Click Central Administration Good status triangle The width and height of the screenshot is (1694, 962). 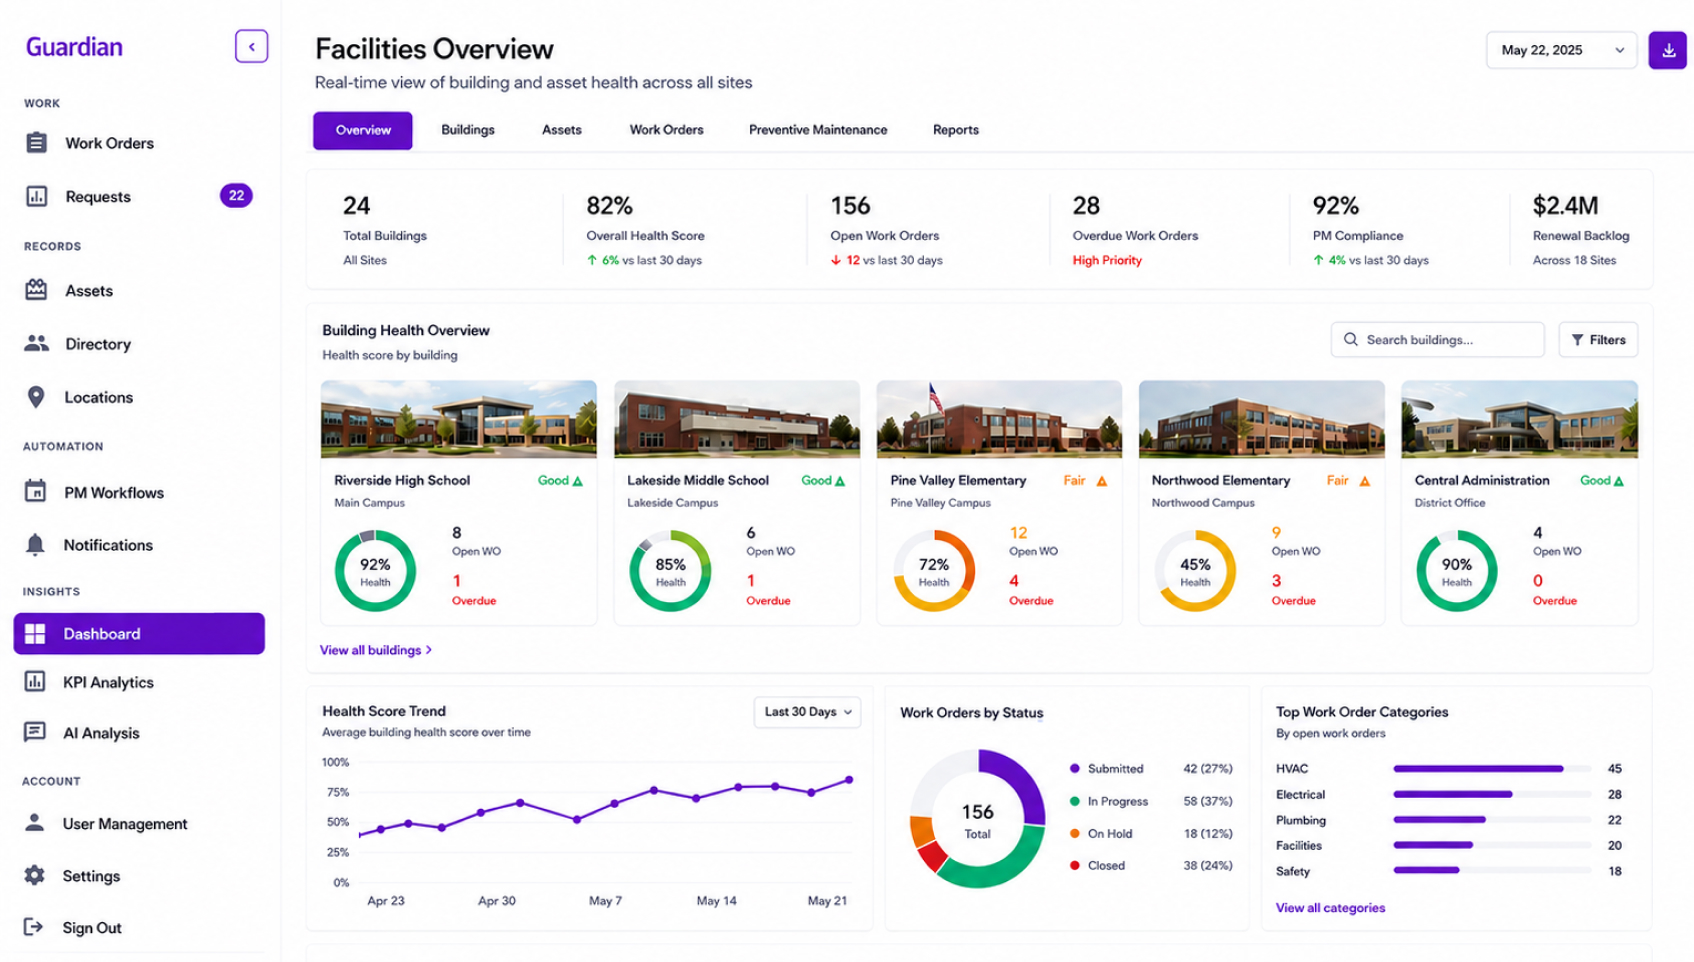(1619, 481)
